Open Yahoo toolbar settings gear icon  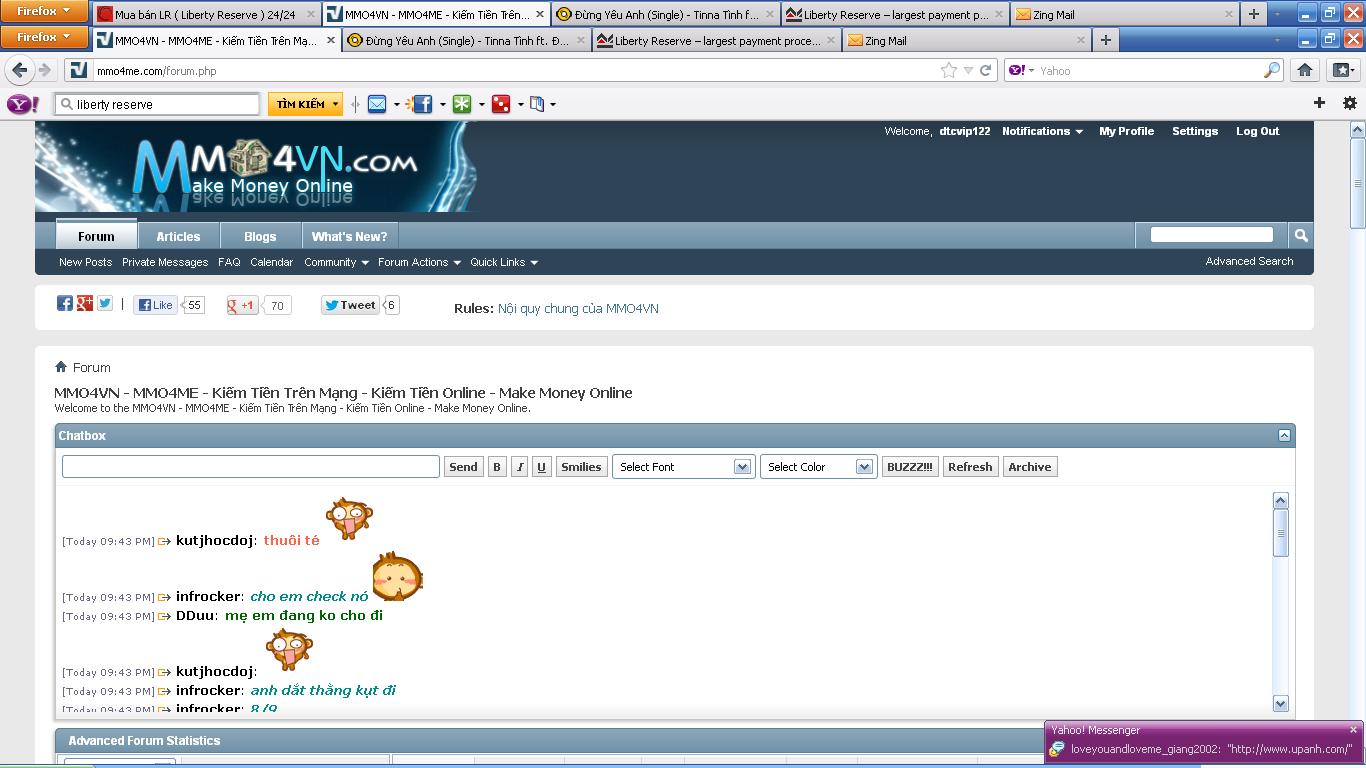(x=1349, y=103)
